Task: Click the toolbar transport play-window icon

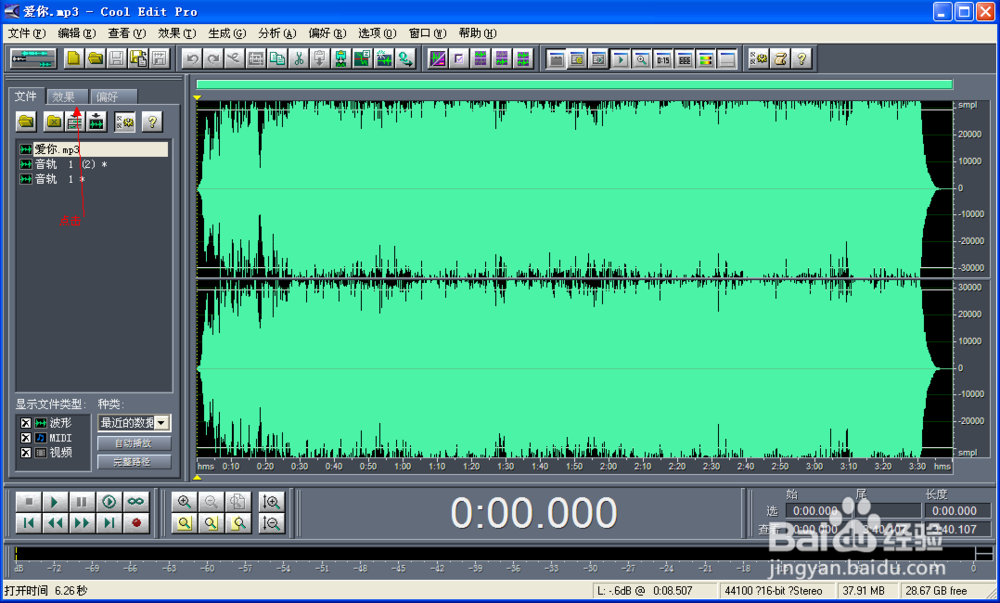Action: 620,59
